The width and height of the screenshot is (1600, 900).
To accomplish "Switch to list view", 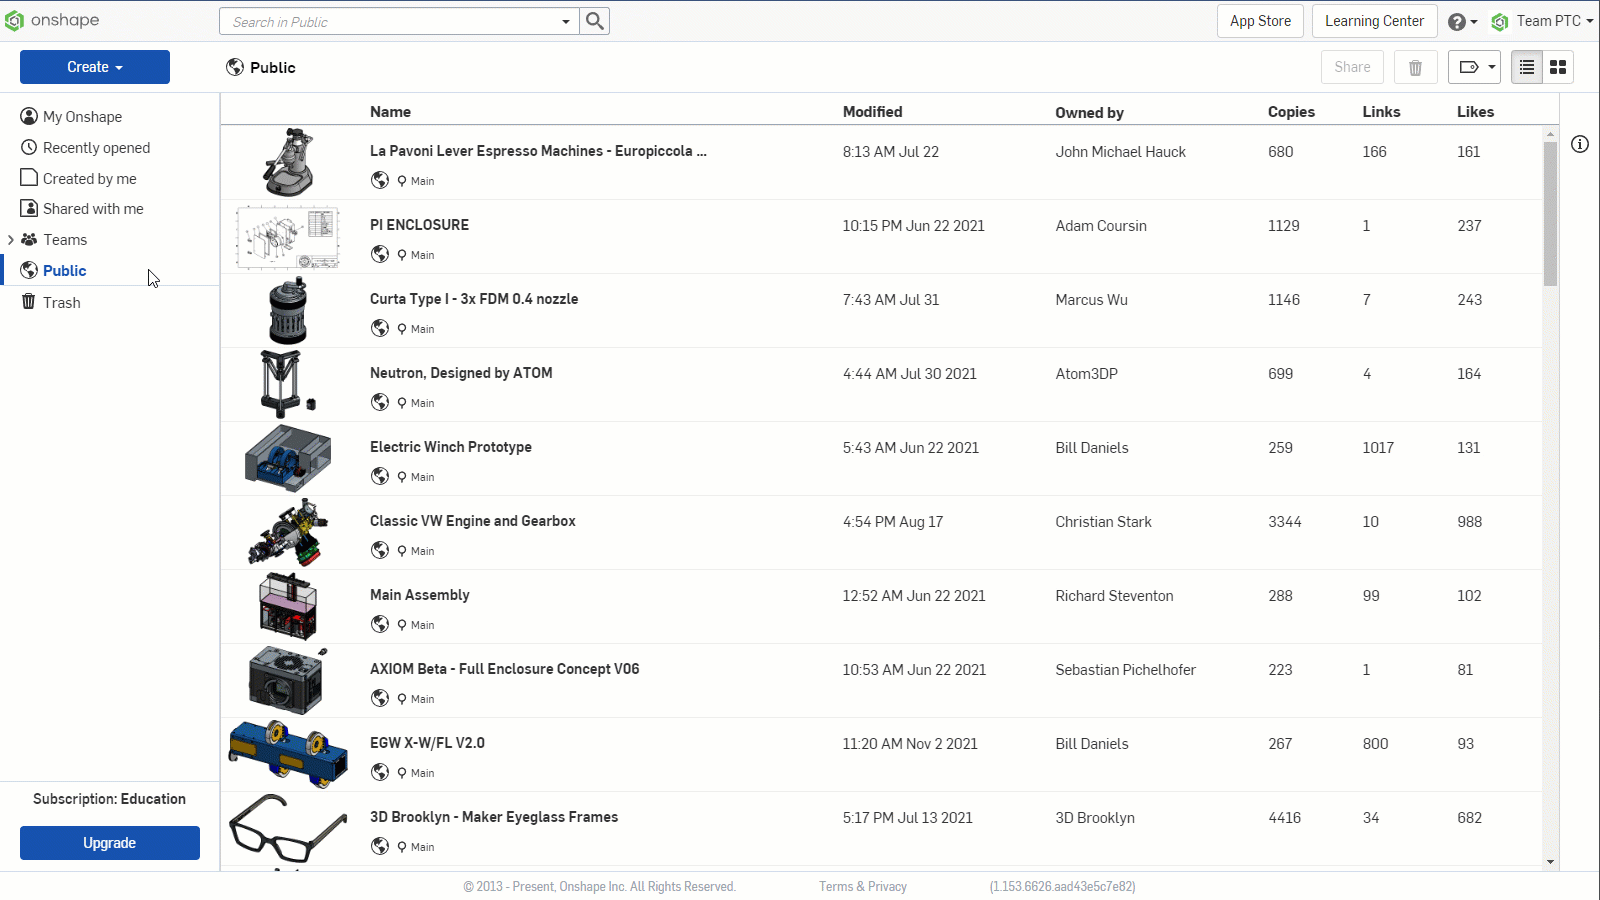I will (1526, 67).
